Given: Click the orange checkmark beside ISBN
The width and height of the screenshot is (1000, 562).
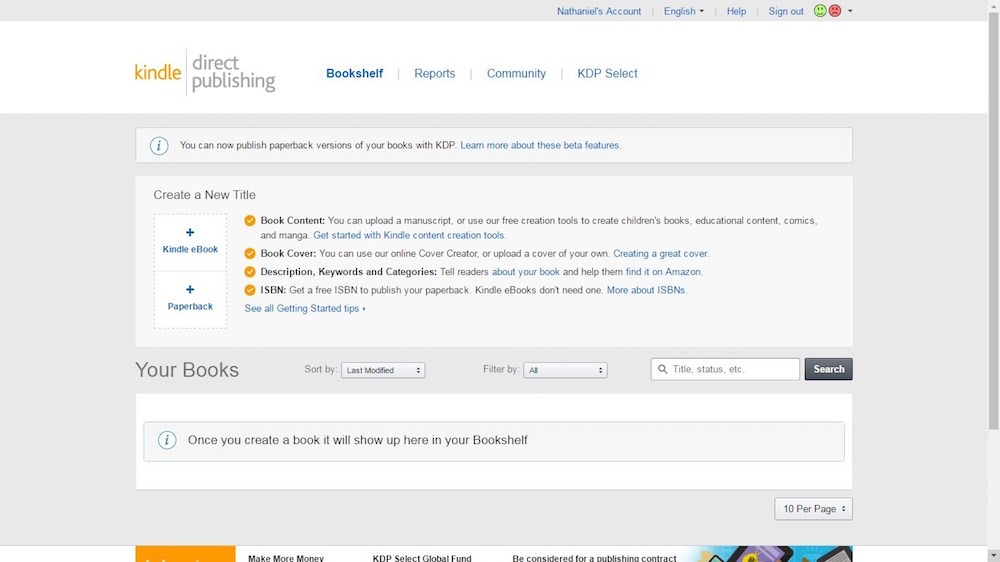Looking at the screenshot, I should pyautogui.click(x=250, y=290).
